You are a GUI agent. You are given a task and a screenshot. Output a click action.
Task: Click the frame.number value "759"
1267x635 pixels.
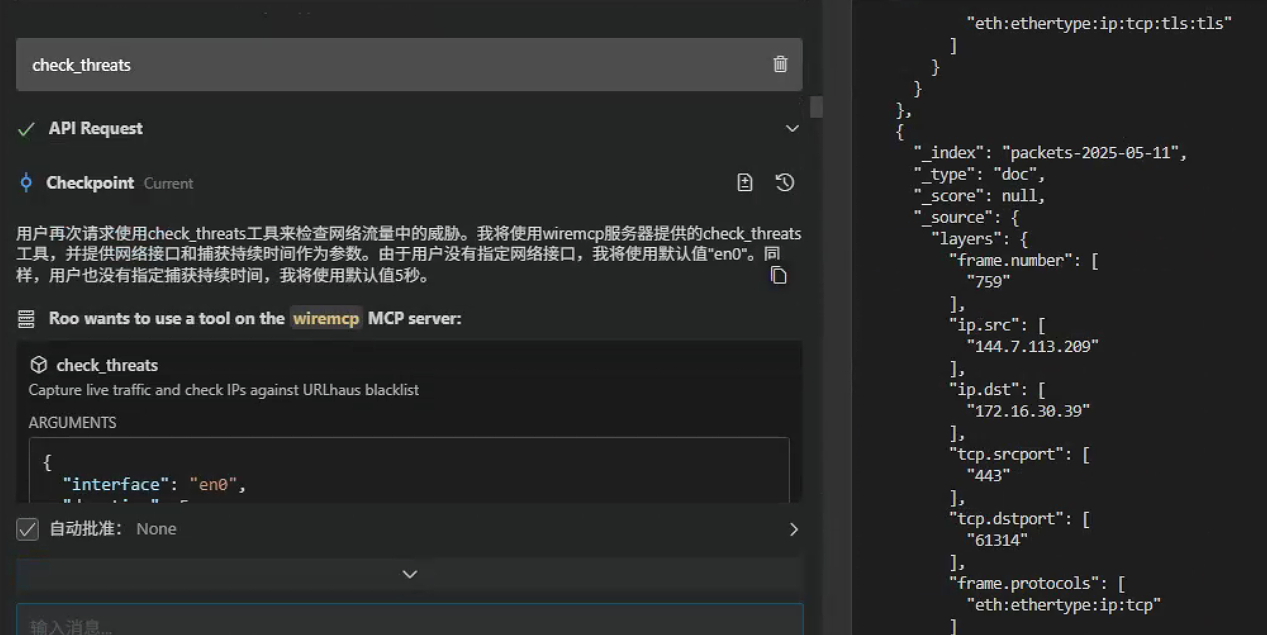pyautogui.click(x=990, y=282)
